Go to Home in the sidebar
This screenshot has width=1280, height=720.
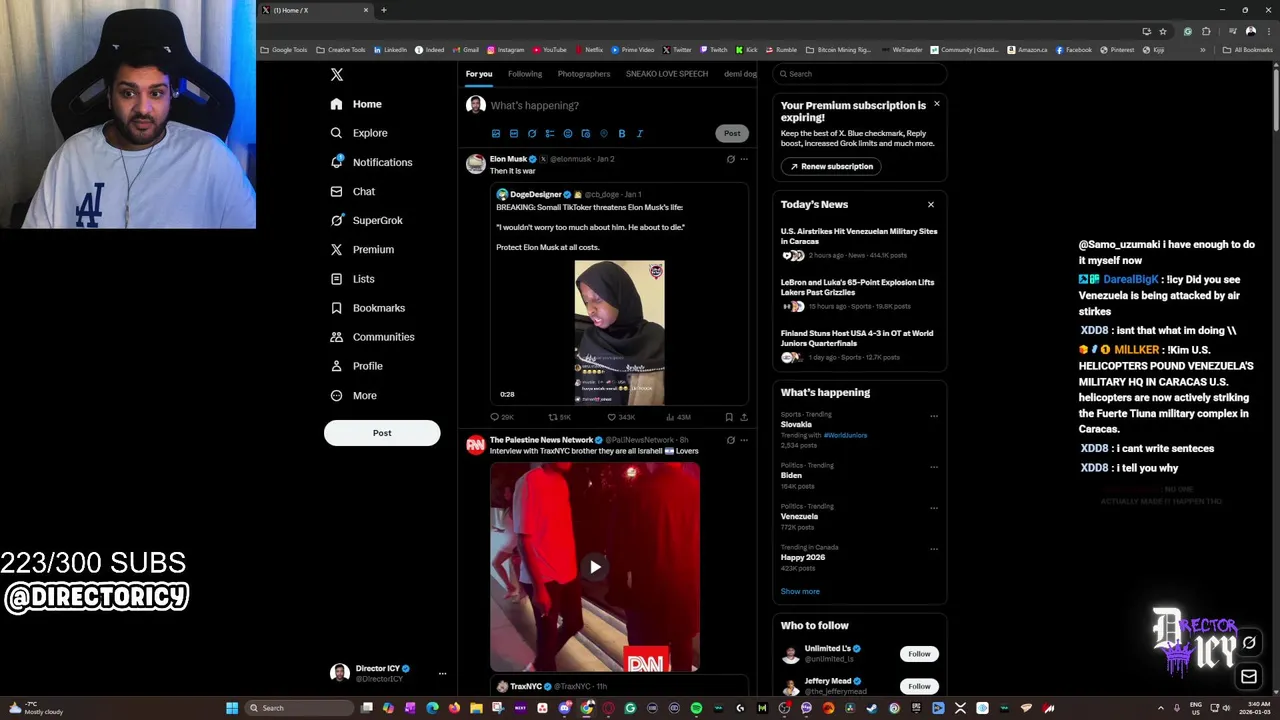[356, 104]
